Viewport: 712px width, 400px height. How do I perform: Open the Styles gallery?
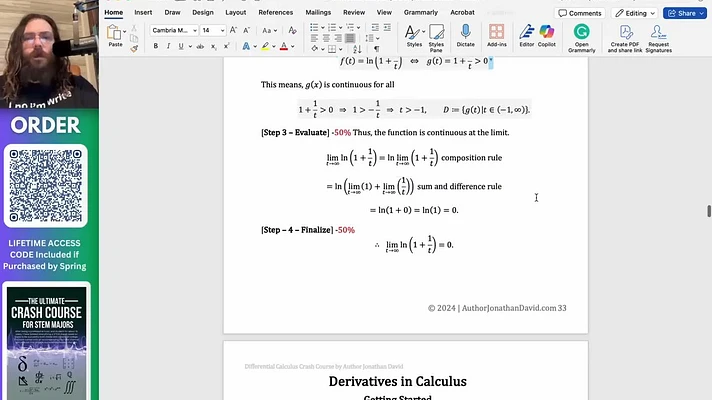coord(414,36)
